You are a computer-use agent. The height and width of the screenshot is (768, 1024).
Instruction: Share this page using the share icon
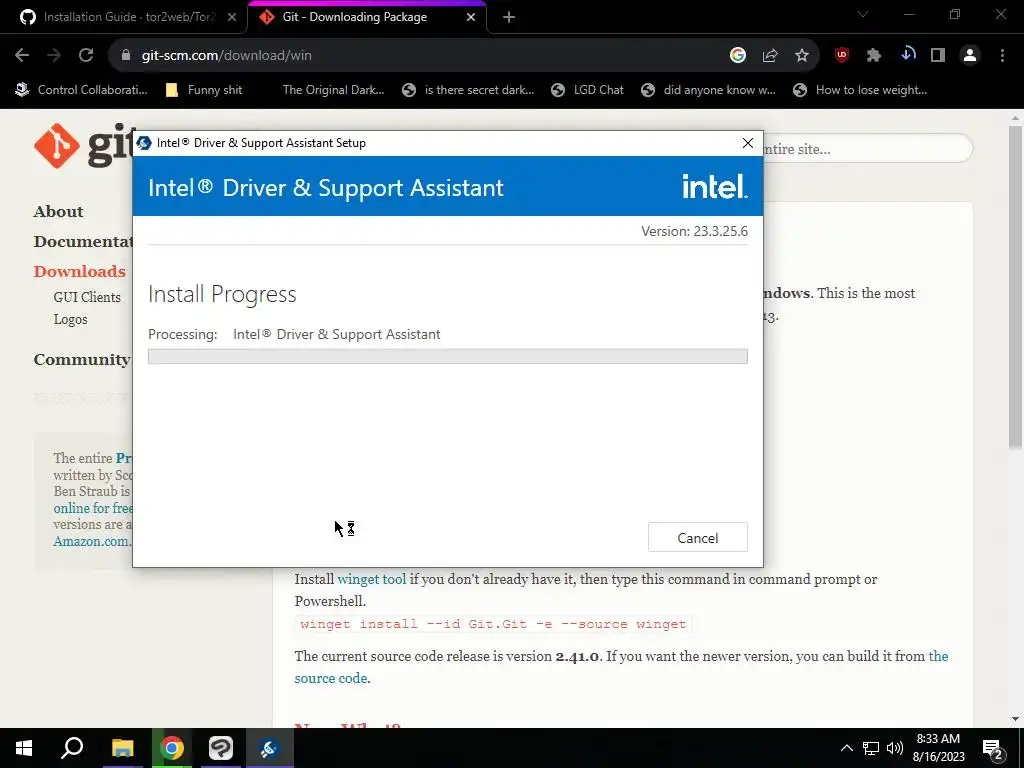click(770, 56)
